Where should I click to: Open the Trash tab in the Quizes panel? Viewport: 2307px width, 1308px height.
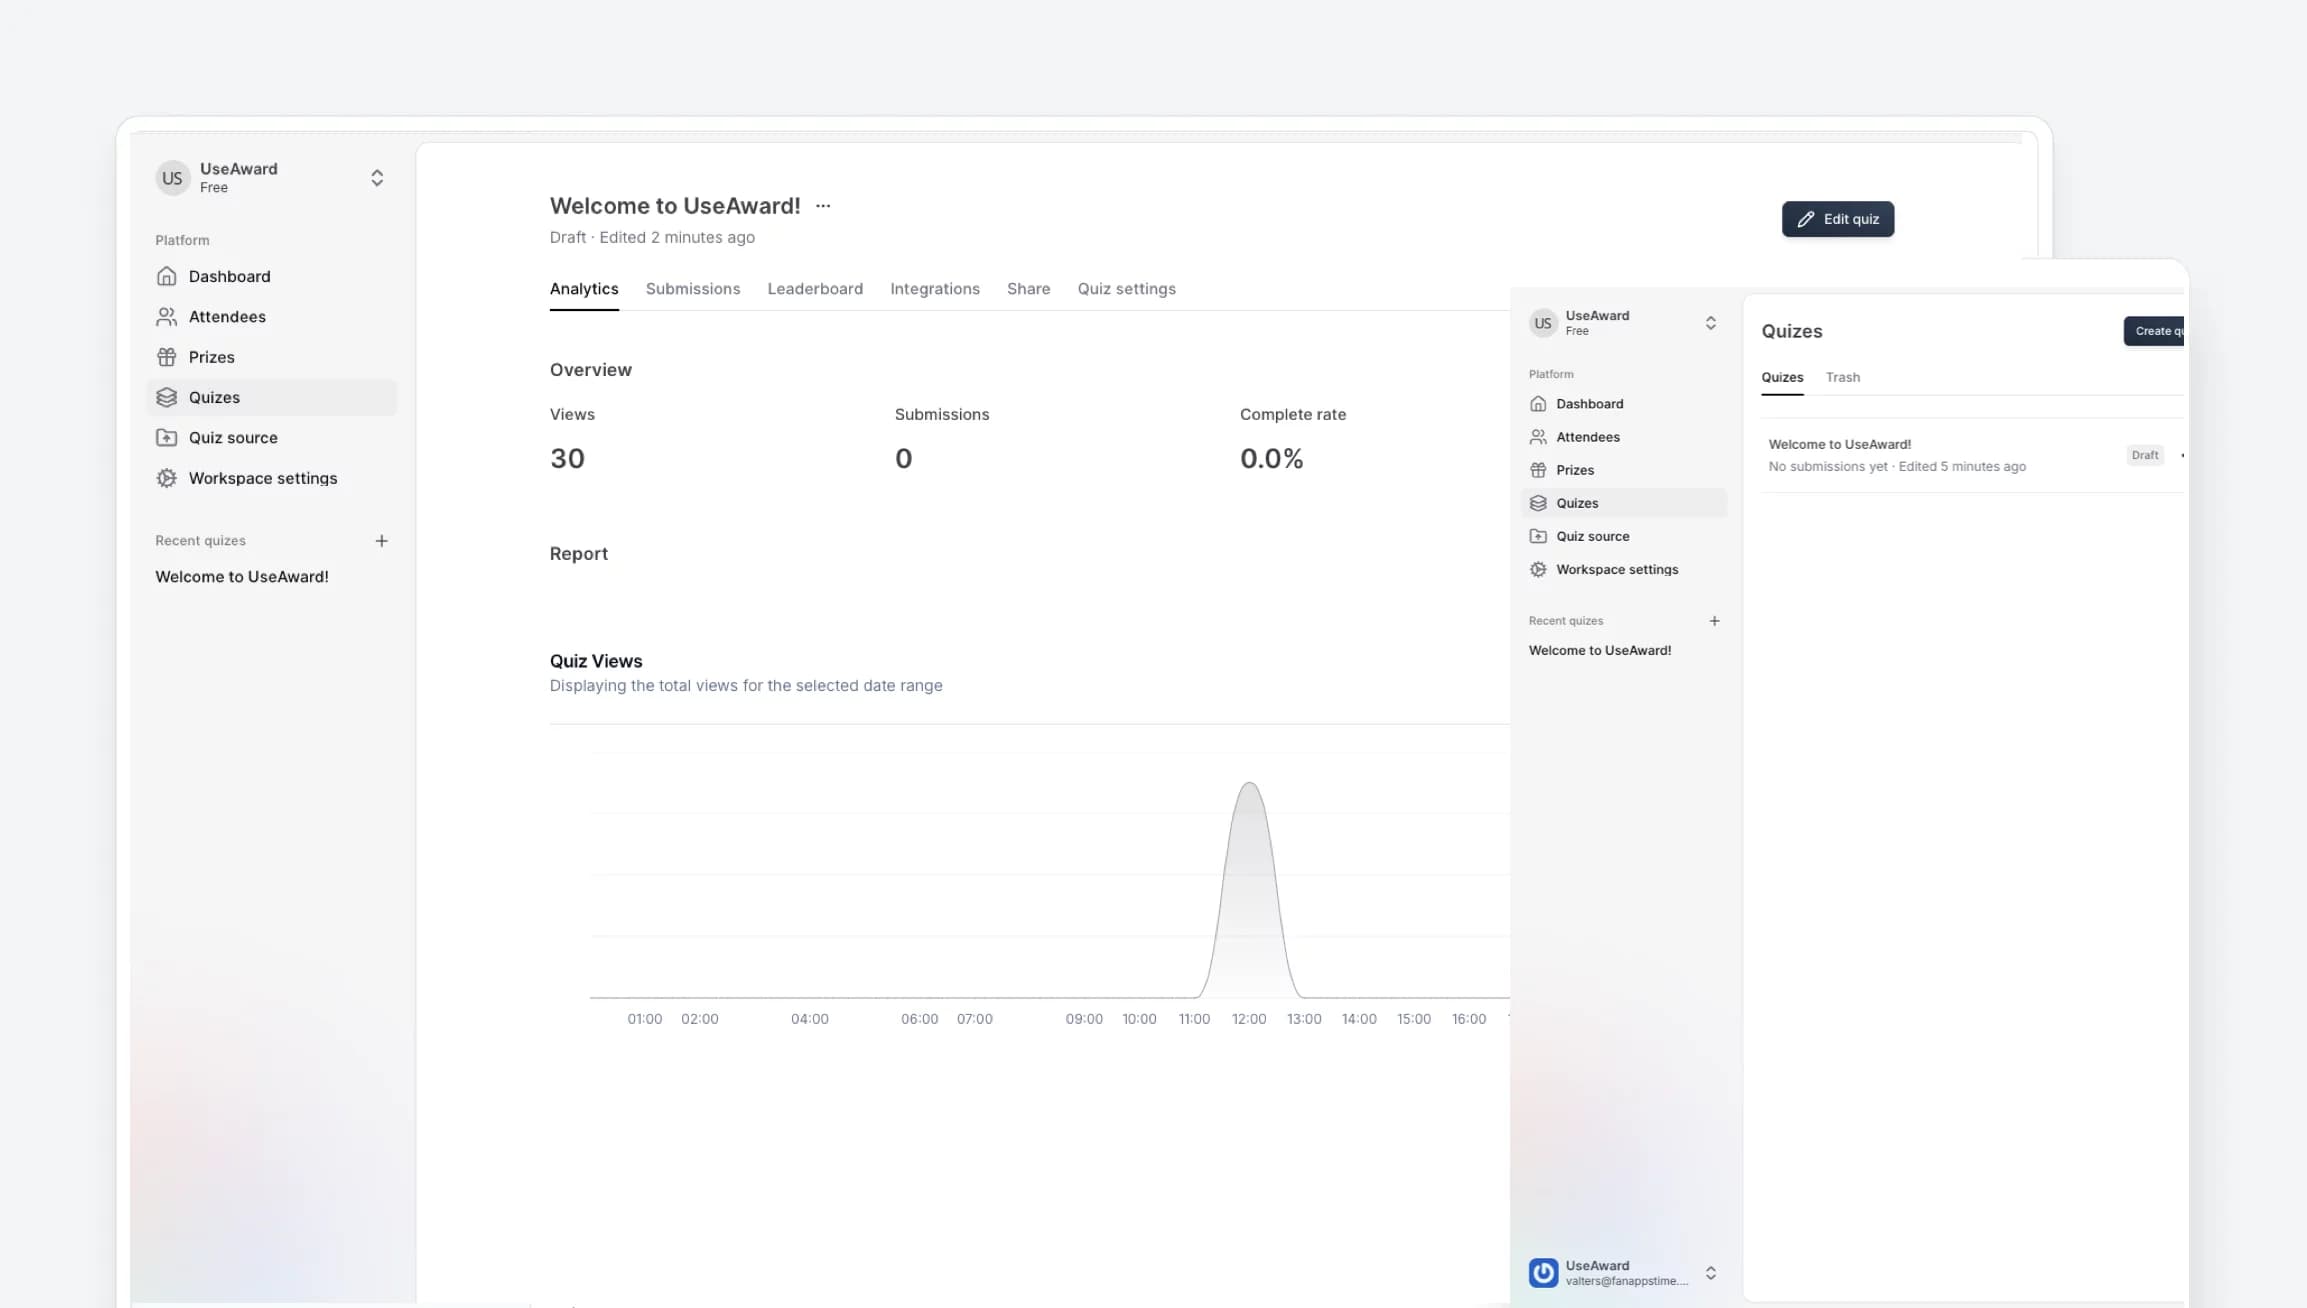[x=1843, y=377]
